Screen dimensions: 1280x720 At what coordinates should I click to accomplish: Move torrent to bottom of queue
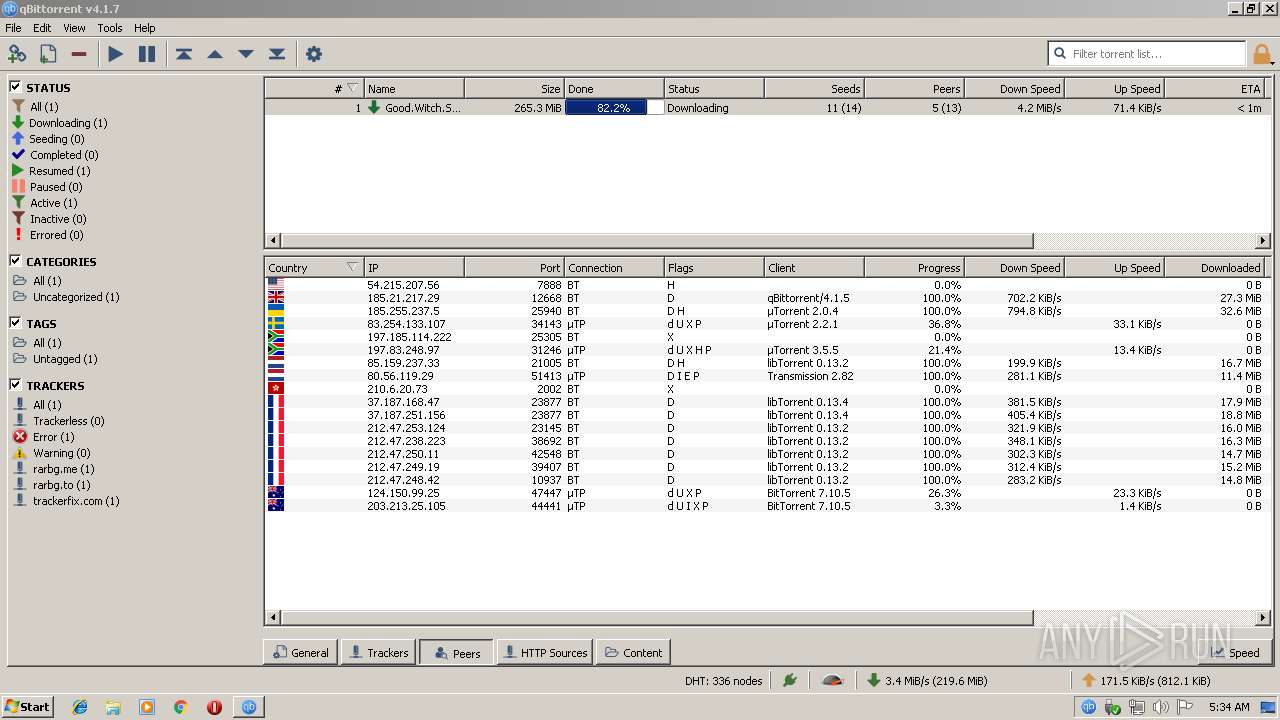click(277, 54)
